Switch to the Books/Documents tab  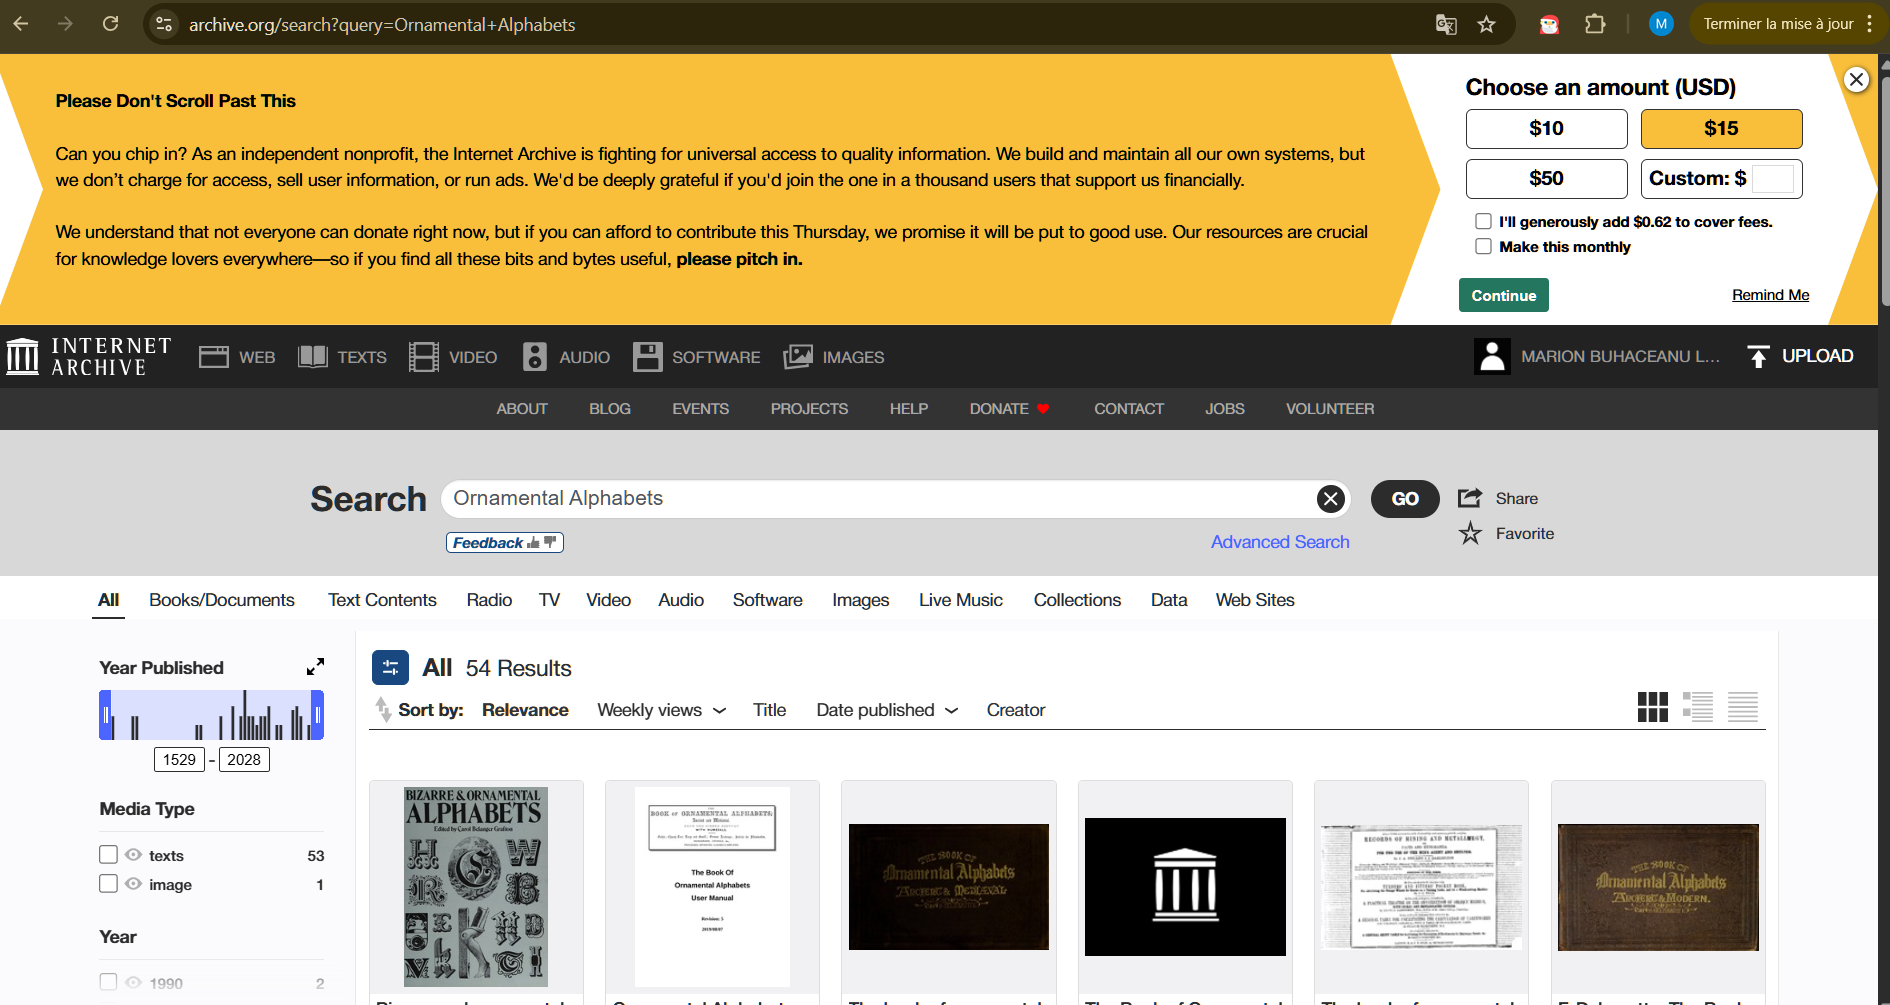point(222,600)
